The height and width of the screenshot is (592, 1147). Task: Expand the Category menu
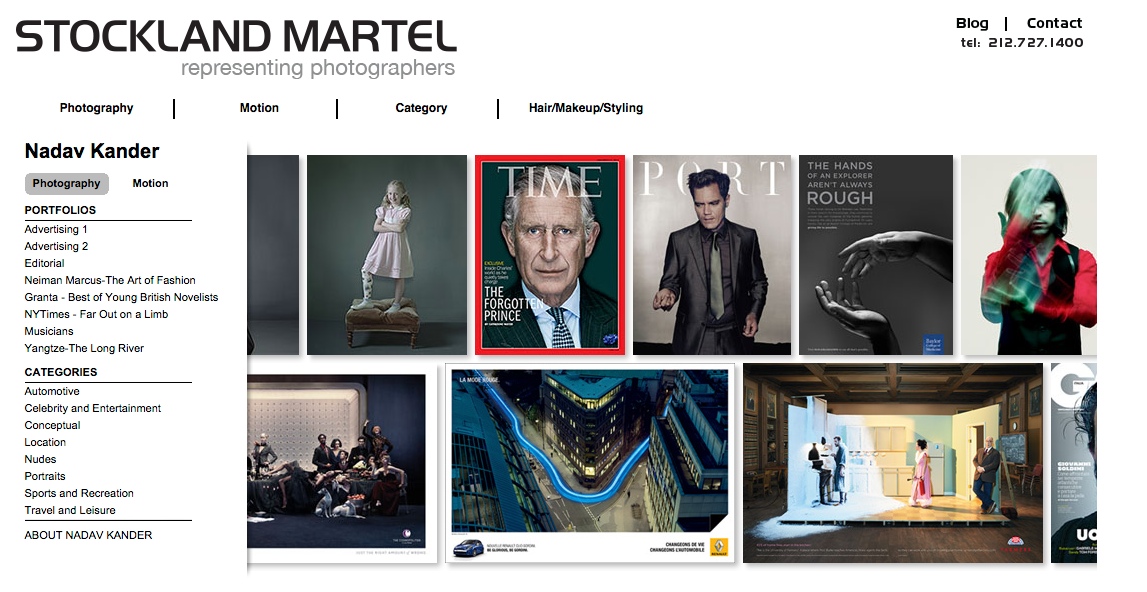pyautogui.click(x=421, y=108)
